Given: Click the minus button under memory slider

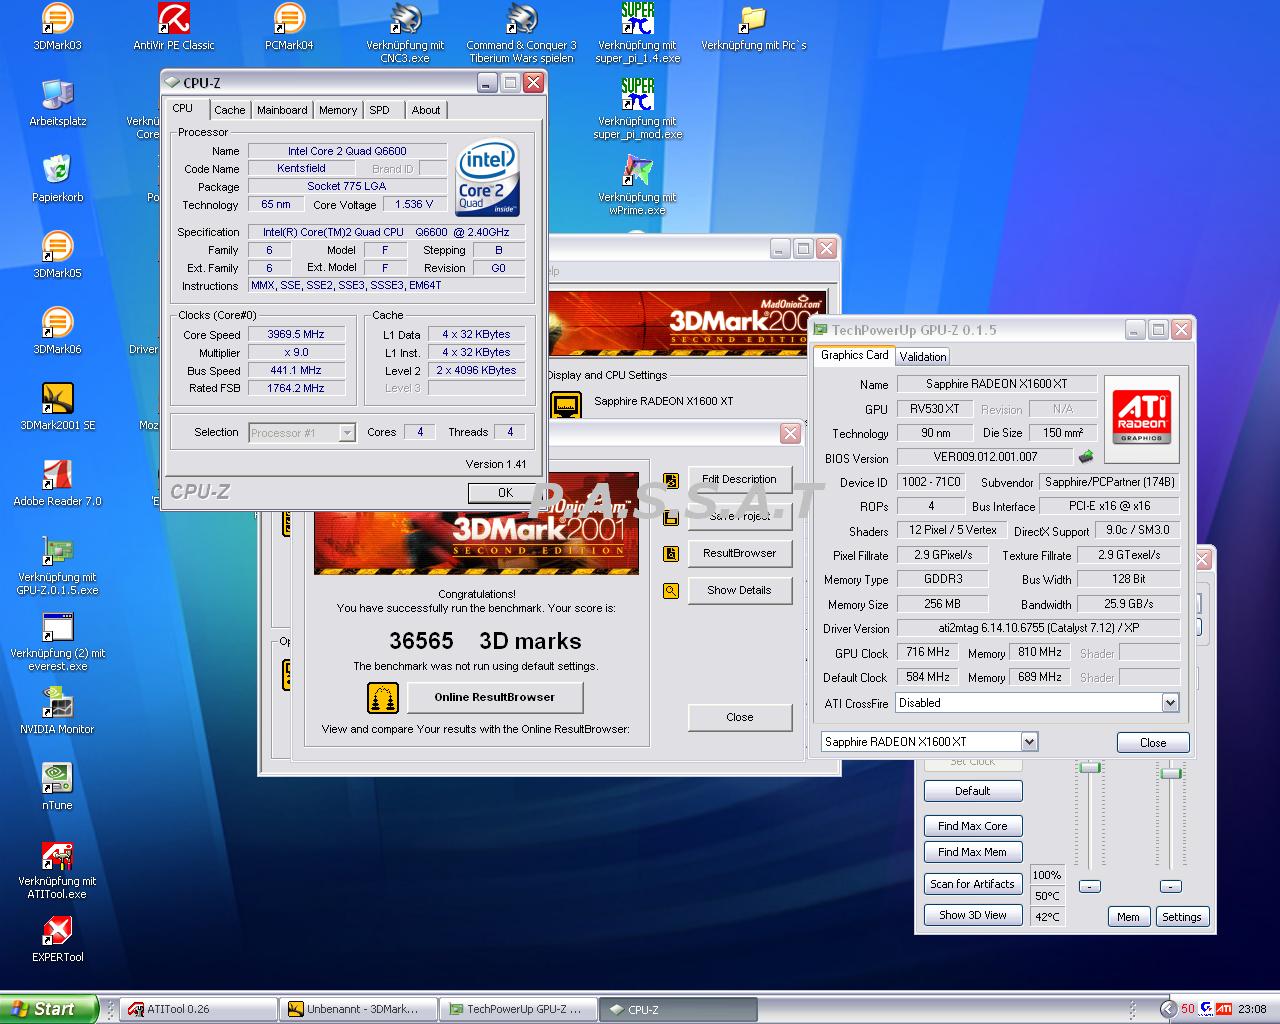Looking at the screenshot, I should click(x=1170, y=886).
